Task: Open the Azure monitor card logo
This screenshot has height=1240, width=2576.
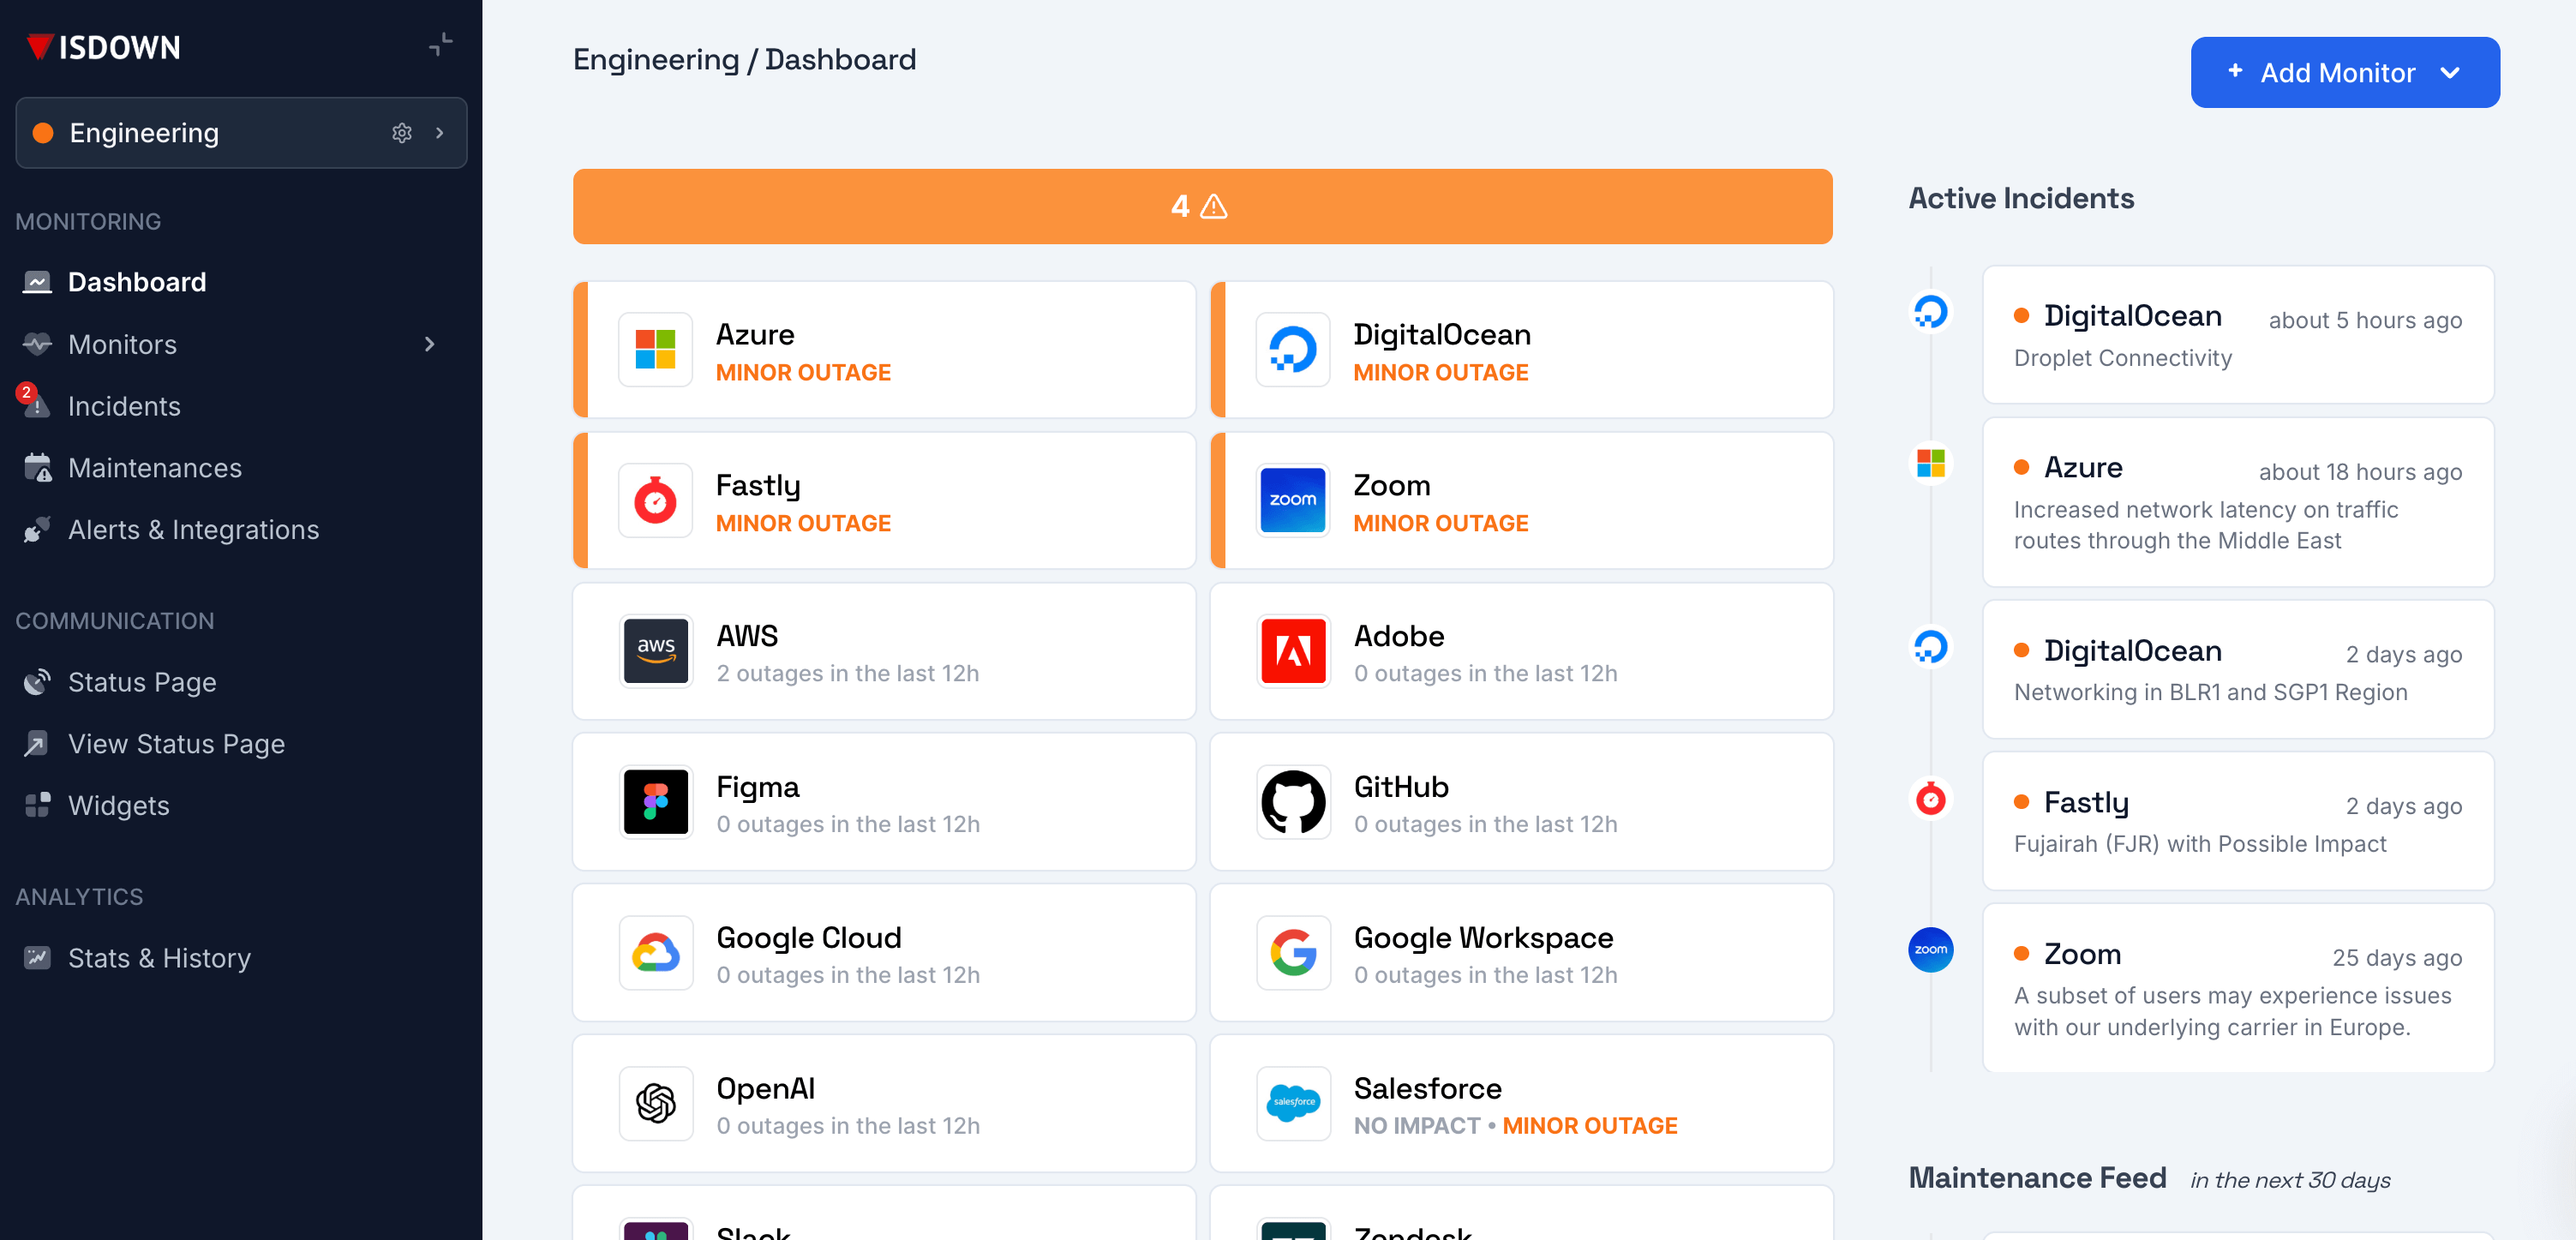Action: pos(656,350)
